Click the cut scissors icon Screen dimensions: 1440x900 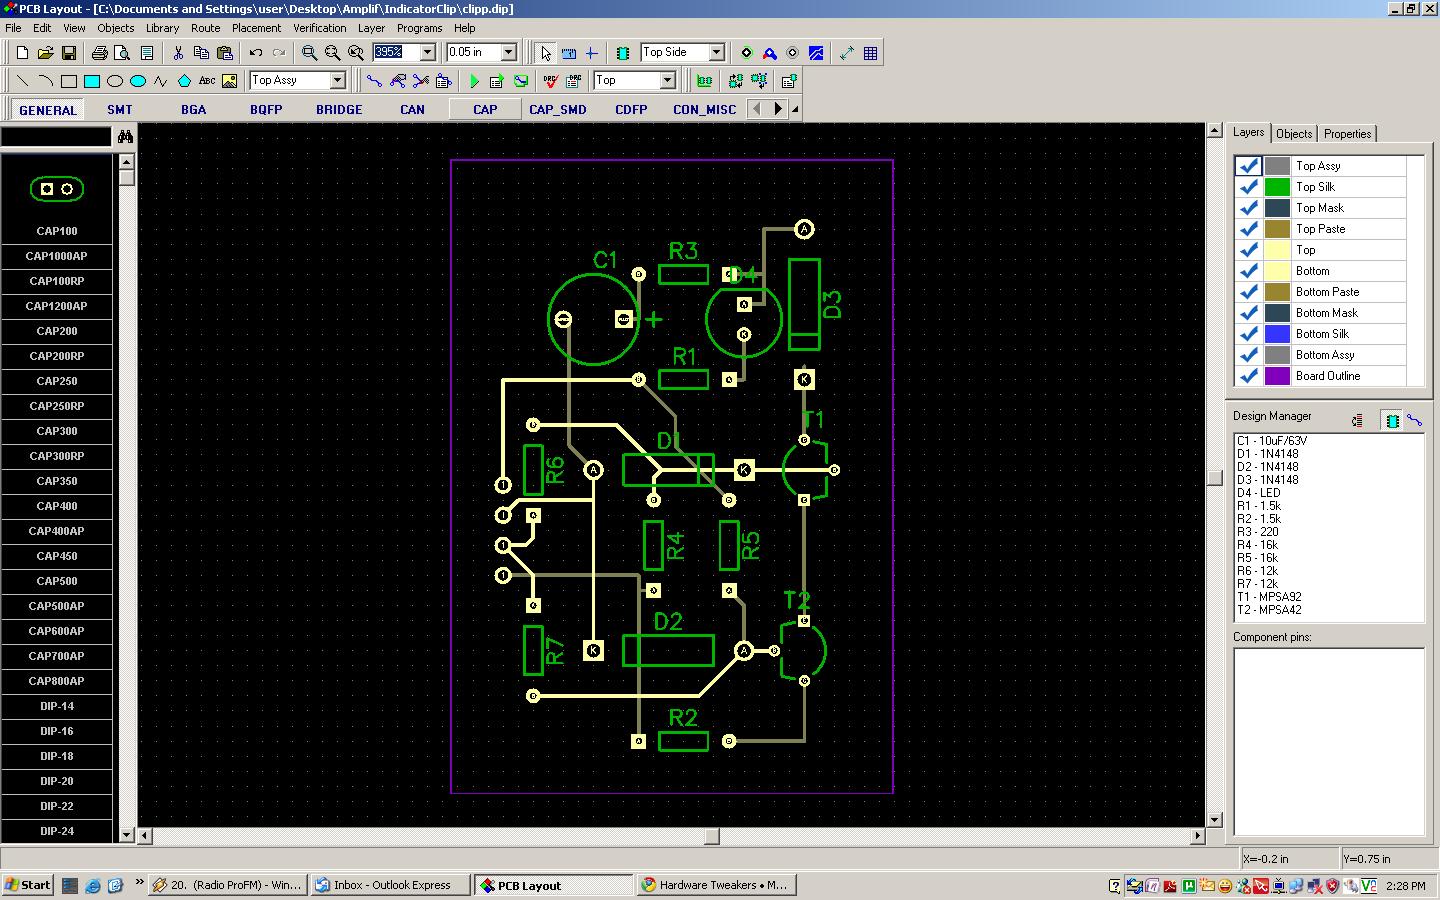click(x=178, y=53)
